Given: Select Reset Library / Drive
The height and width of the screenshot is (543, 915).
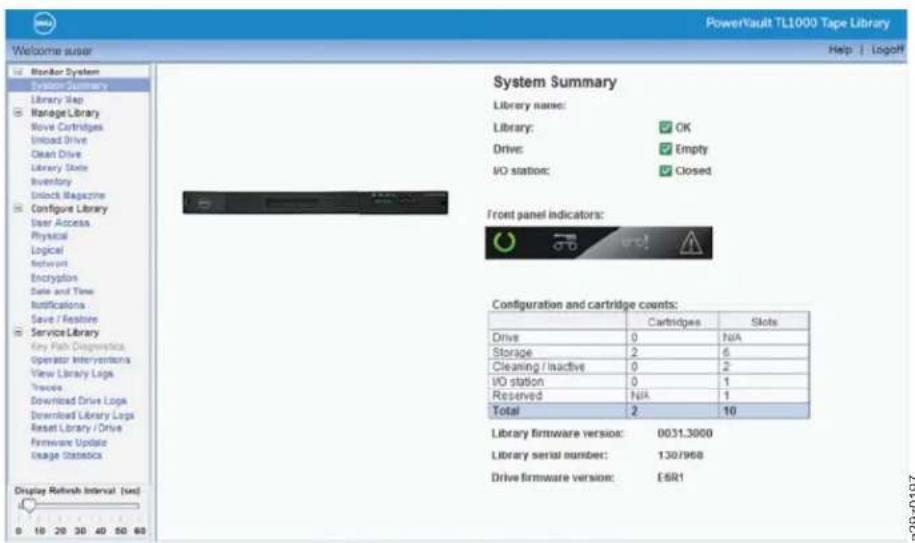Looking at the screenshot, I should (76, 428).
